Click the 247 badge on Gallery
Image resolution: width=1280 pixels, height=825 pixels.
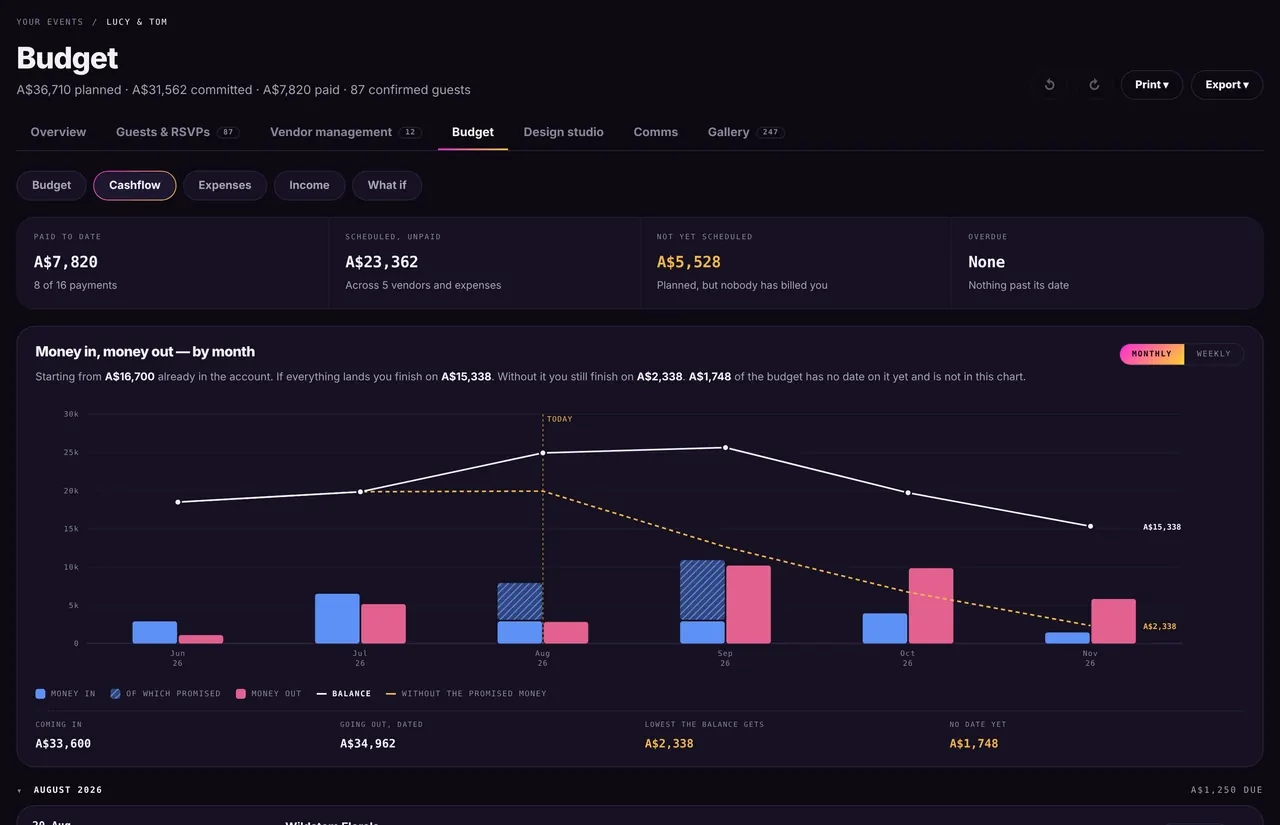pyautogui.click(x=770, y=132)
